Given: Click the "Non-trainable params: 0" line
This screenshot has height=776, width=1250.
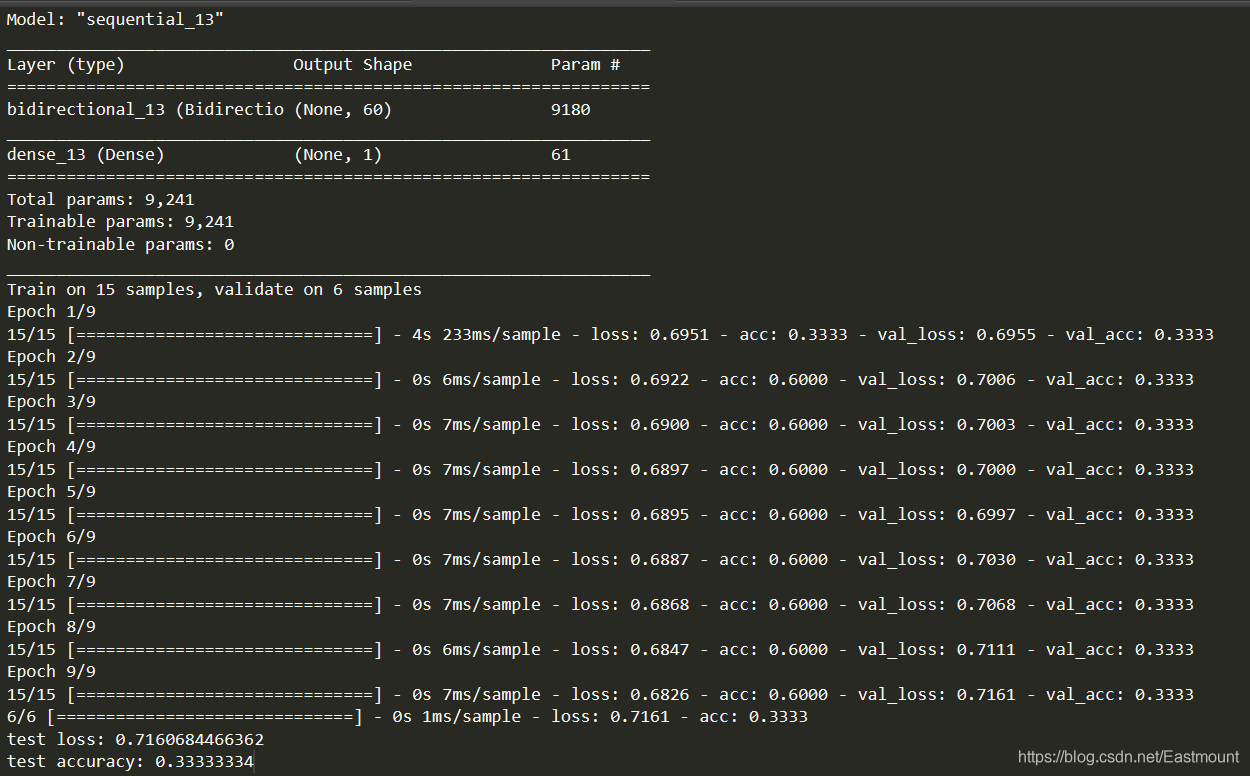Looking at the screenshot, I should click(120, 245).
